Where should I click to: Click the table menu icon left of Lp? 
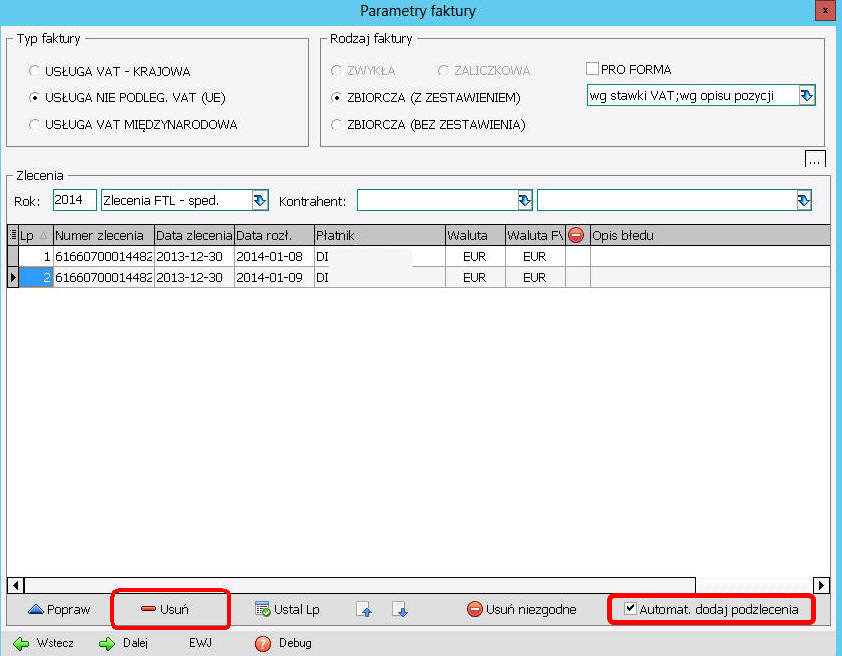13,235
